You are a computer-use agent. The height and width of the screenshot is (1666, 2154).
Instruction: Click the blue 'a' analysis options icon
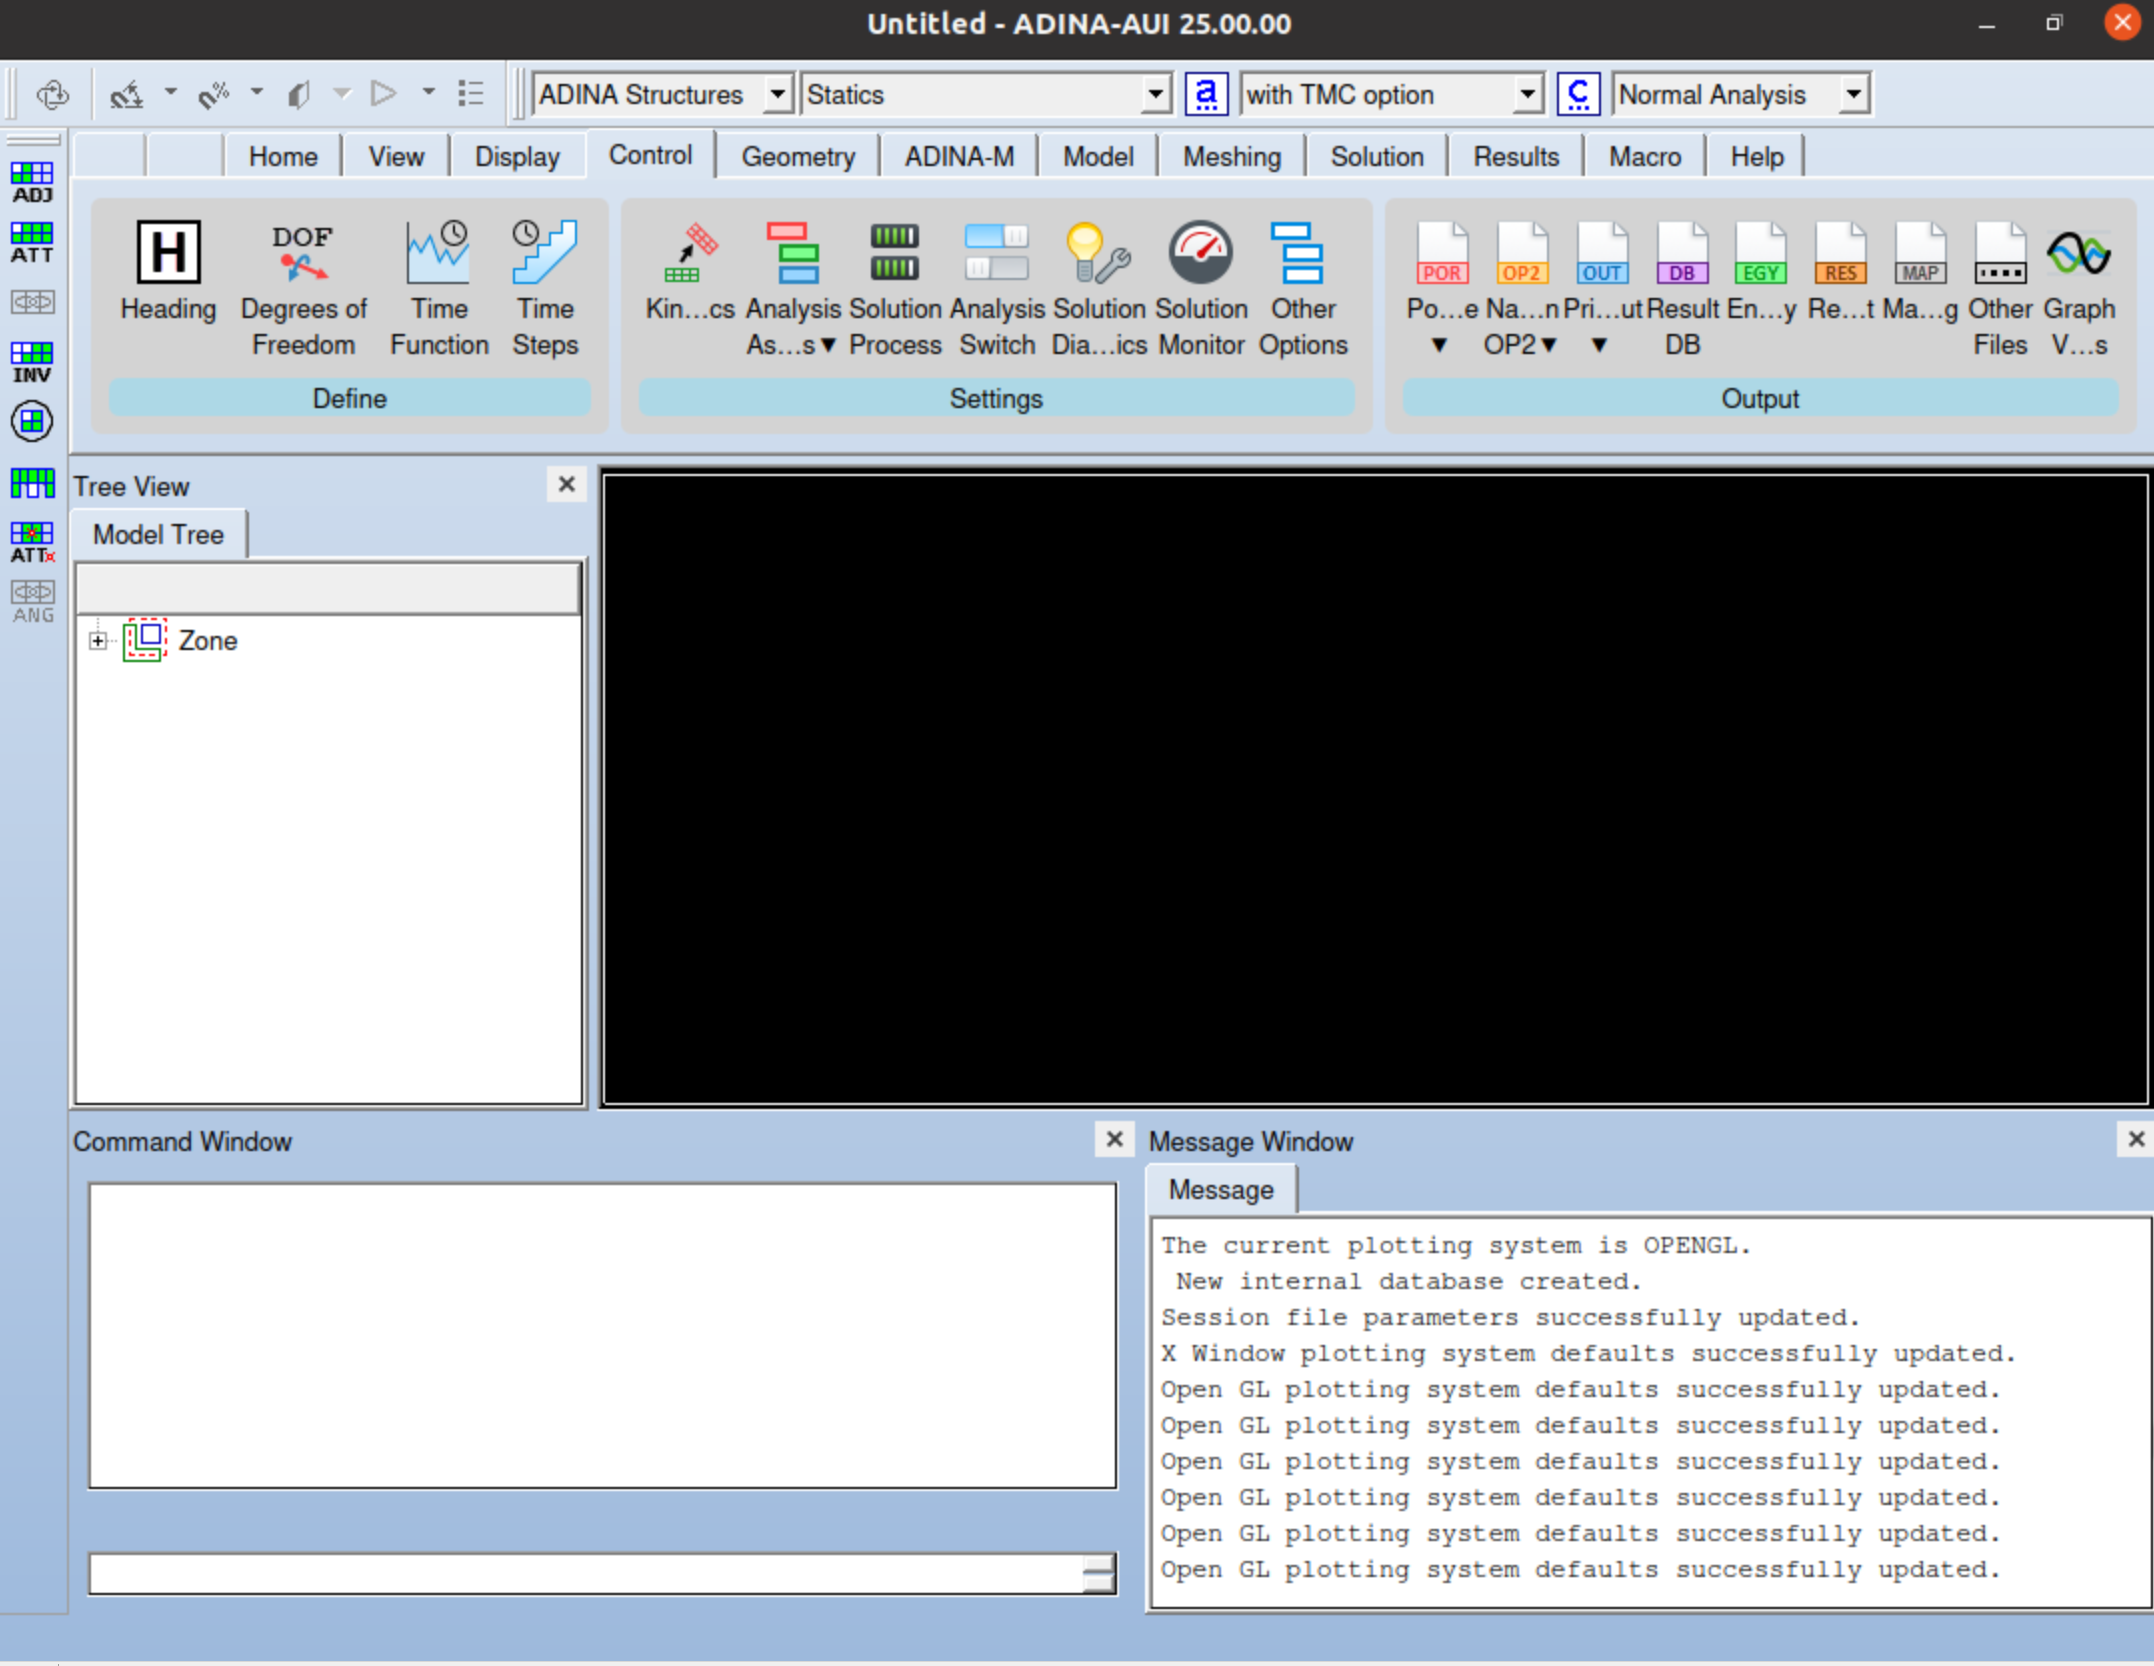click(1206, 94)
